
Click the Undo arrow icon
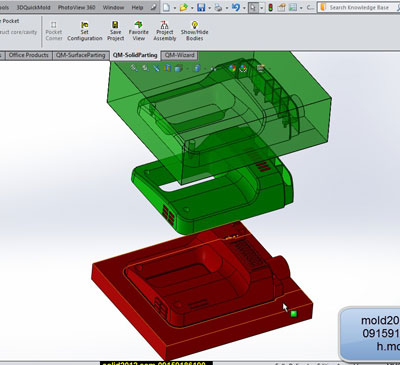point(236,7)
